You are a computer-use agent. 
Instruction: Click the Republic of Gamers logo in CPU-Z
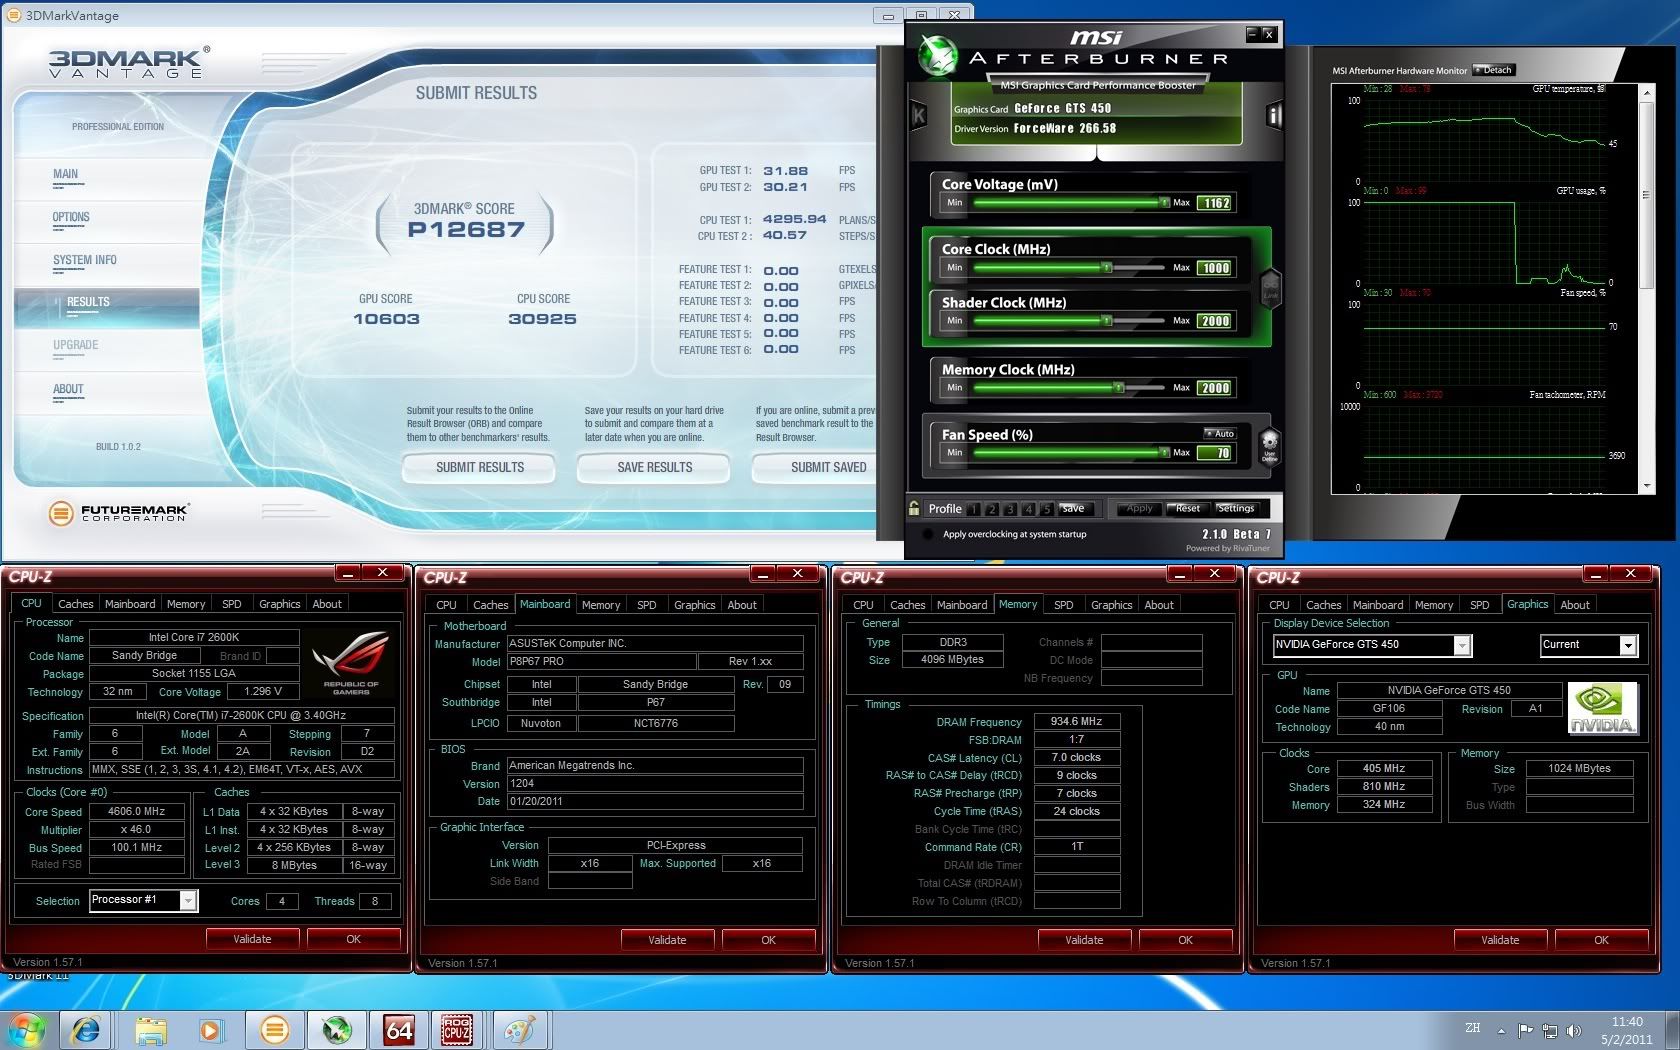click(x=350, y=662)
